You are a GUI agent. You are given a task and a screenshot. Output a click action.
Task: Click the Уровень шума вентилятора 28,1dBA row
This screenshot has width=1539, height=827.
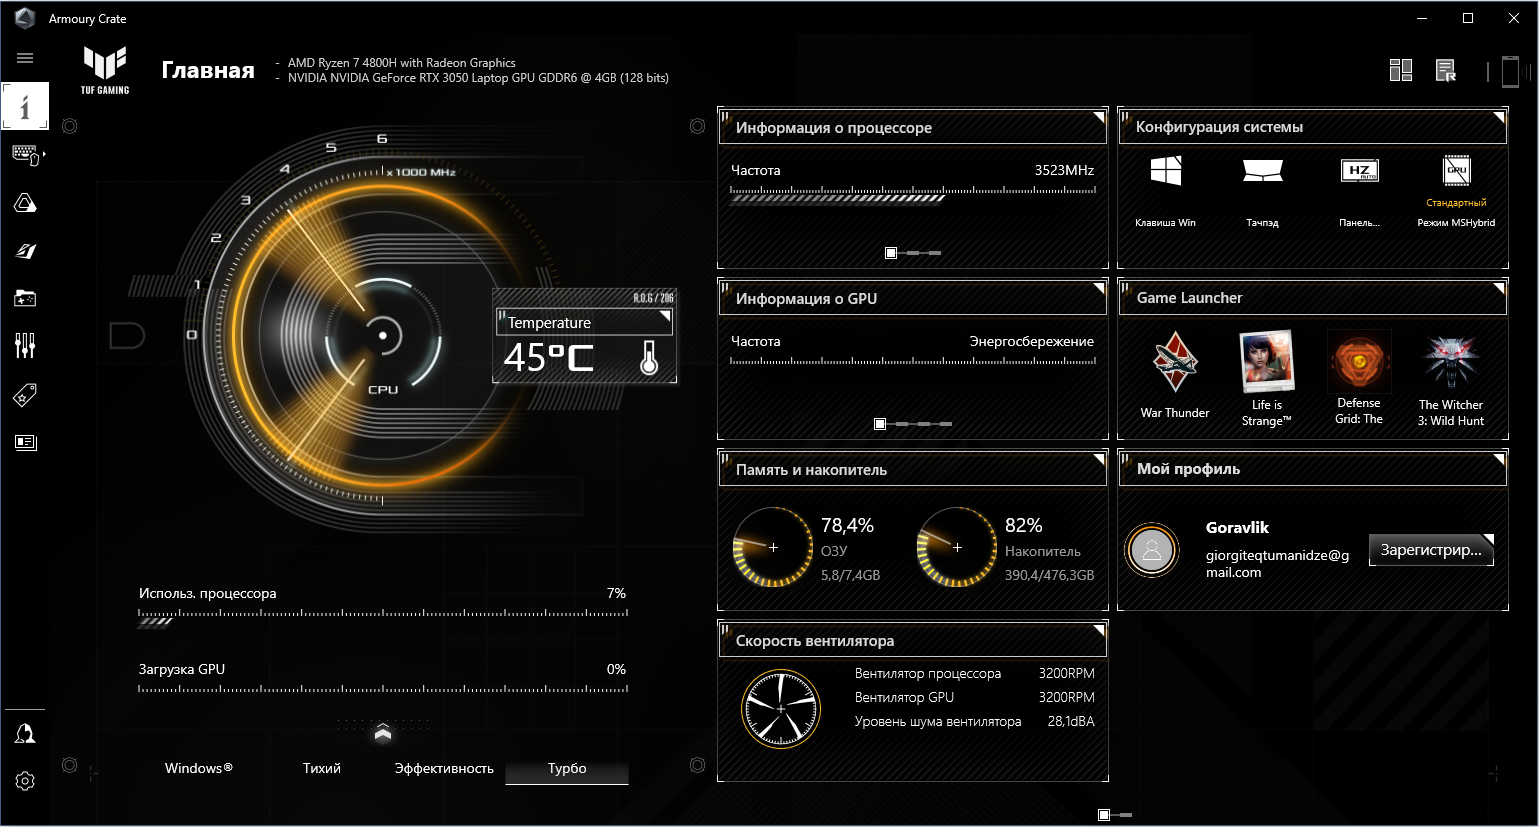point(974,721)
